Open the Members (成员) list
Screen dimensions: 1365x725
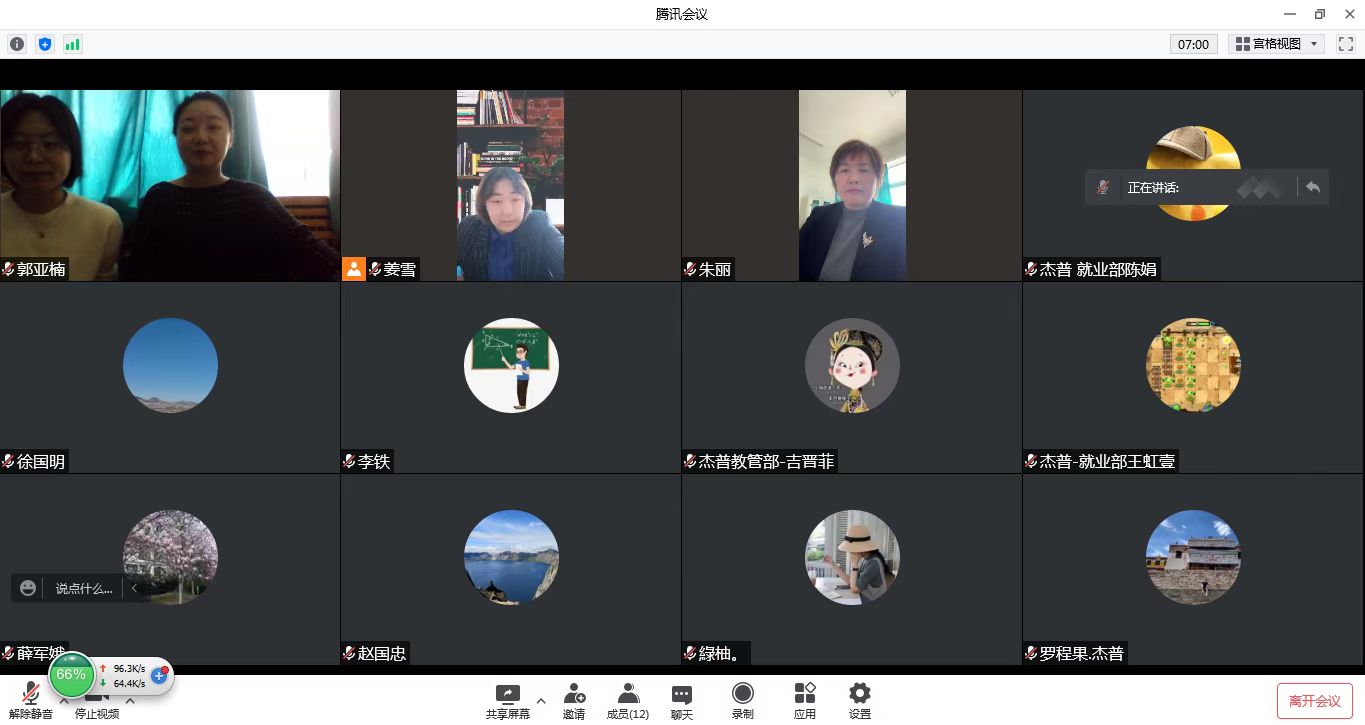628,700
